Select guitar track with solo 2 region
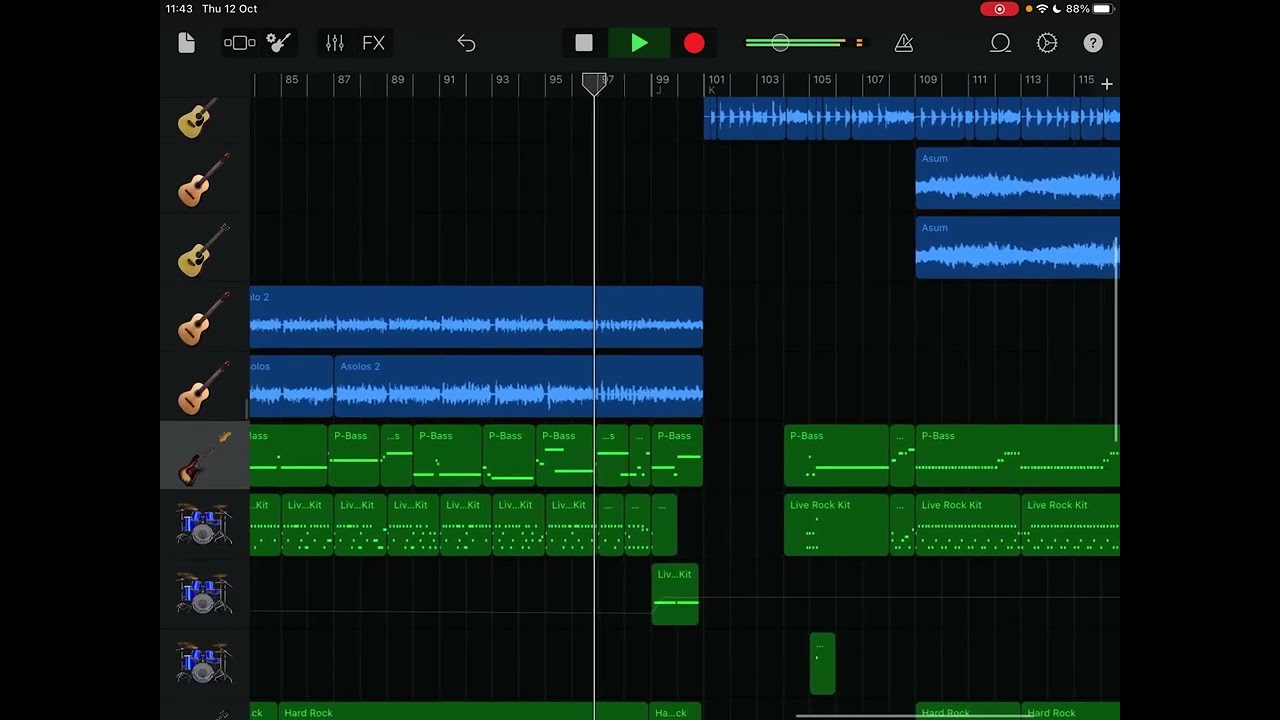The width and height of the screenshot is (1280, 720). pos(204,317)
